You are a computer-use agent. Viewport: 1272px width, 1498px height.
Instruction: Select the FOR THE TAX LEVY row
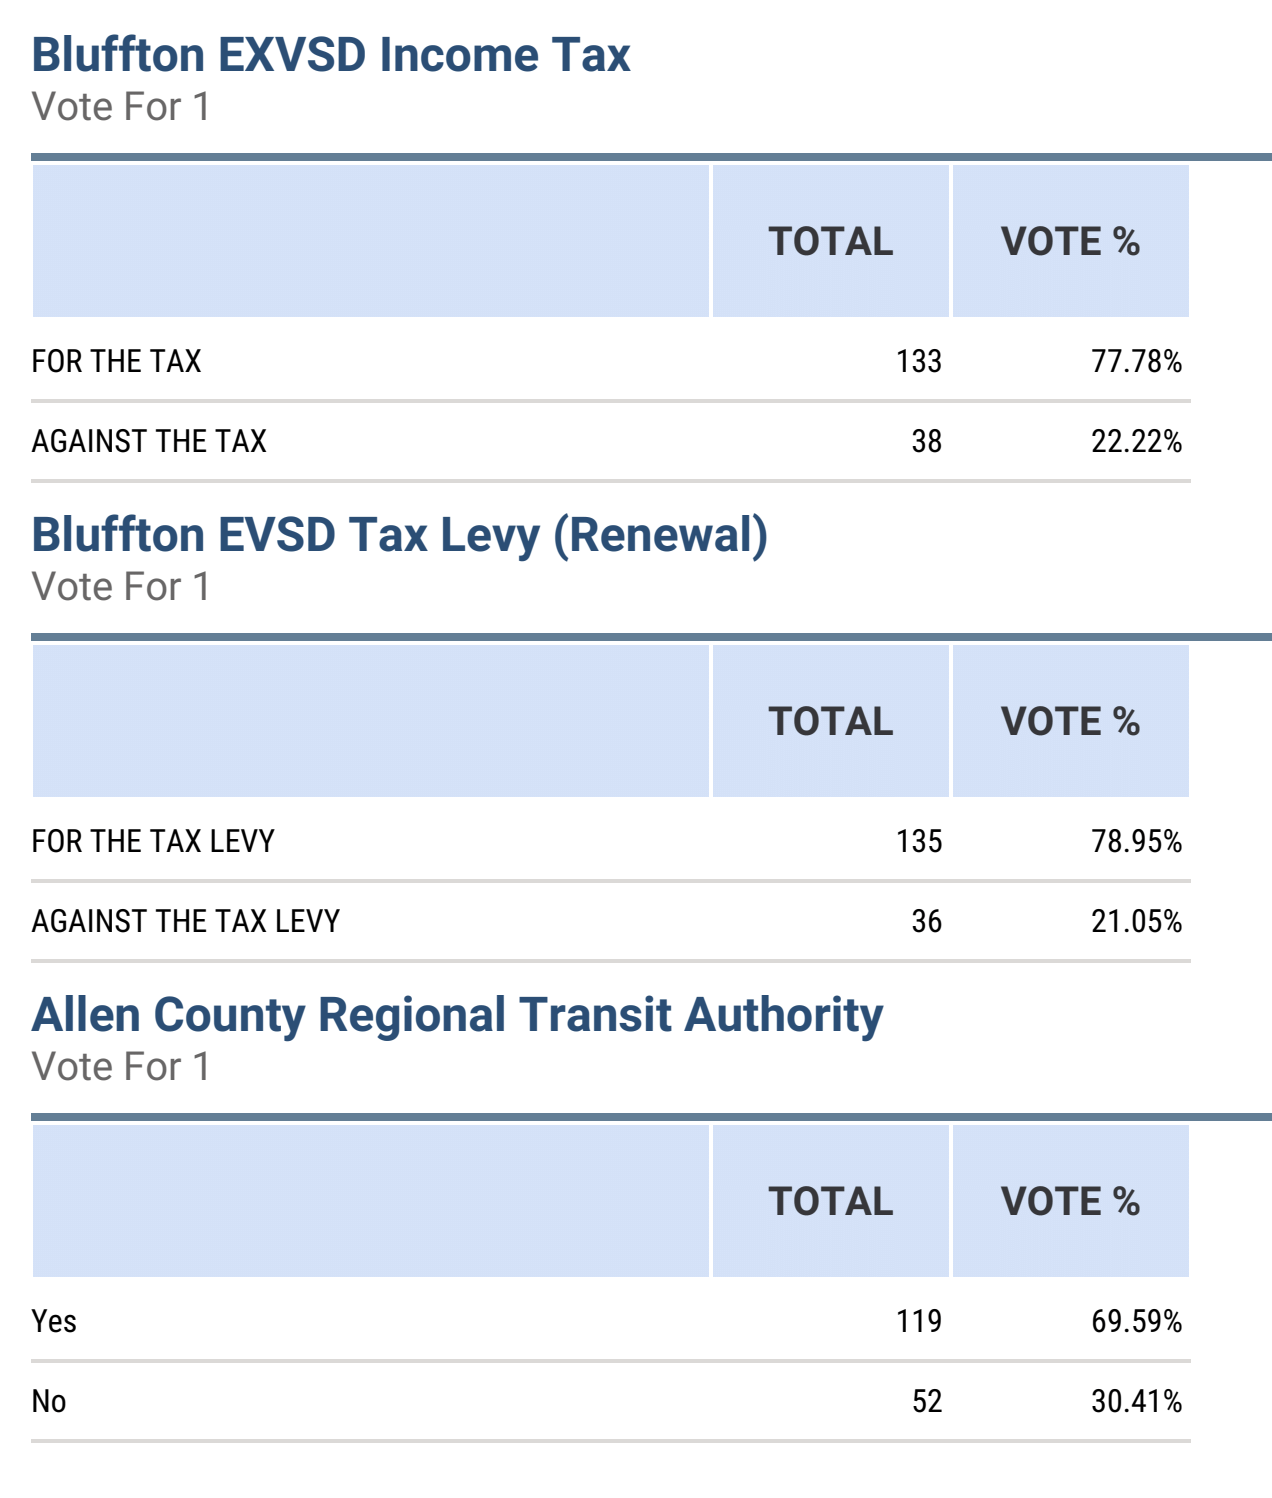(611, 841)
